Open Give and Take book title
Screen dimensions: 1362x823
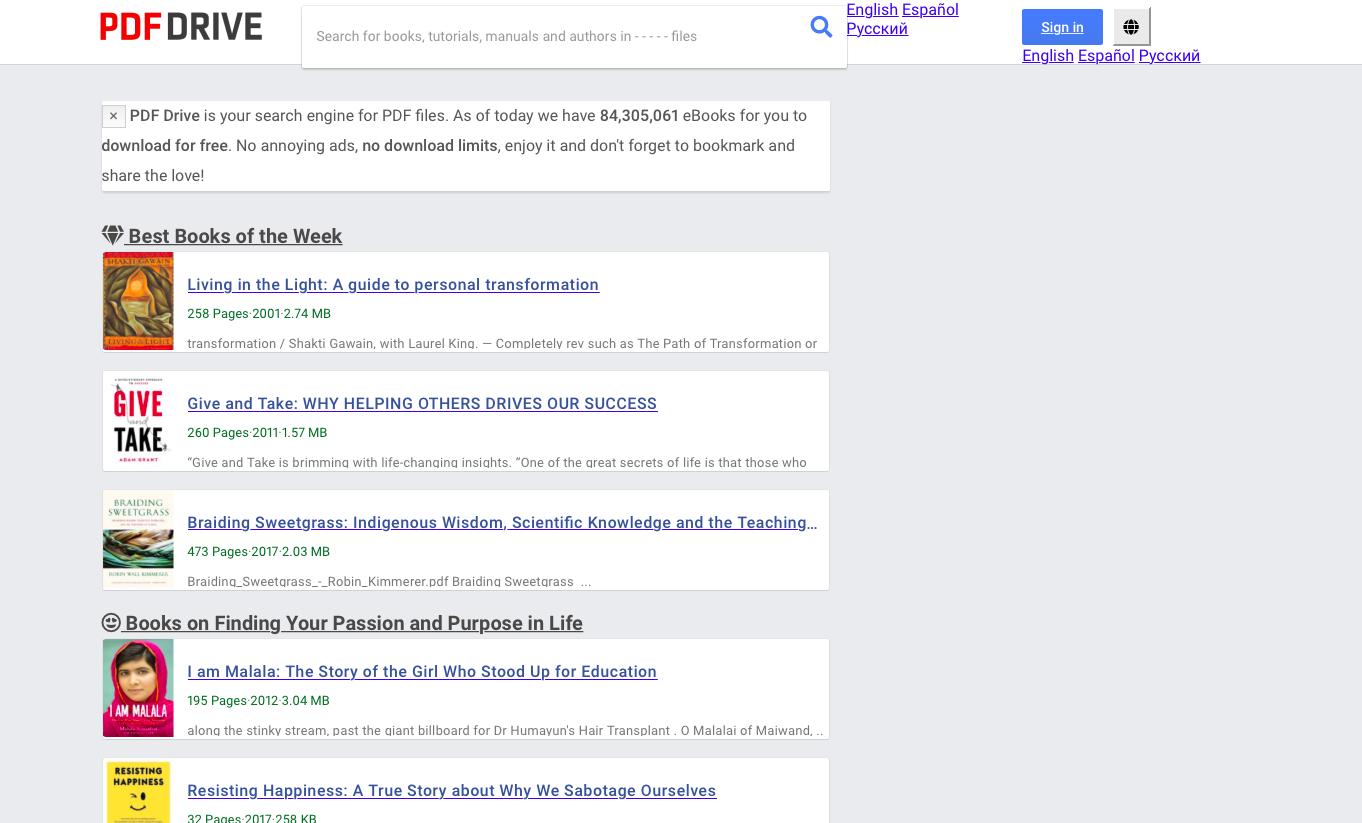422,403
